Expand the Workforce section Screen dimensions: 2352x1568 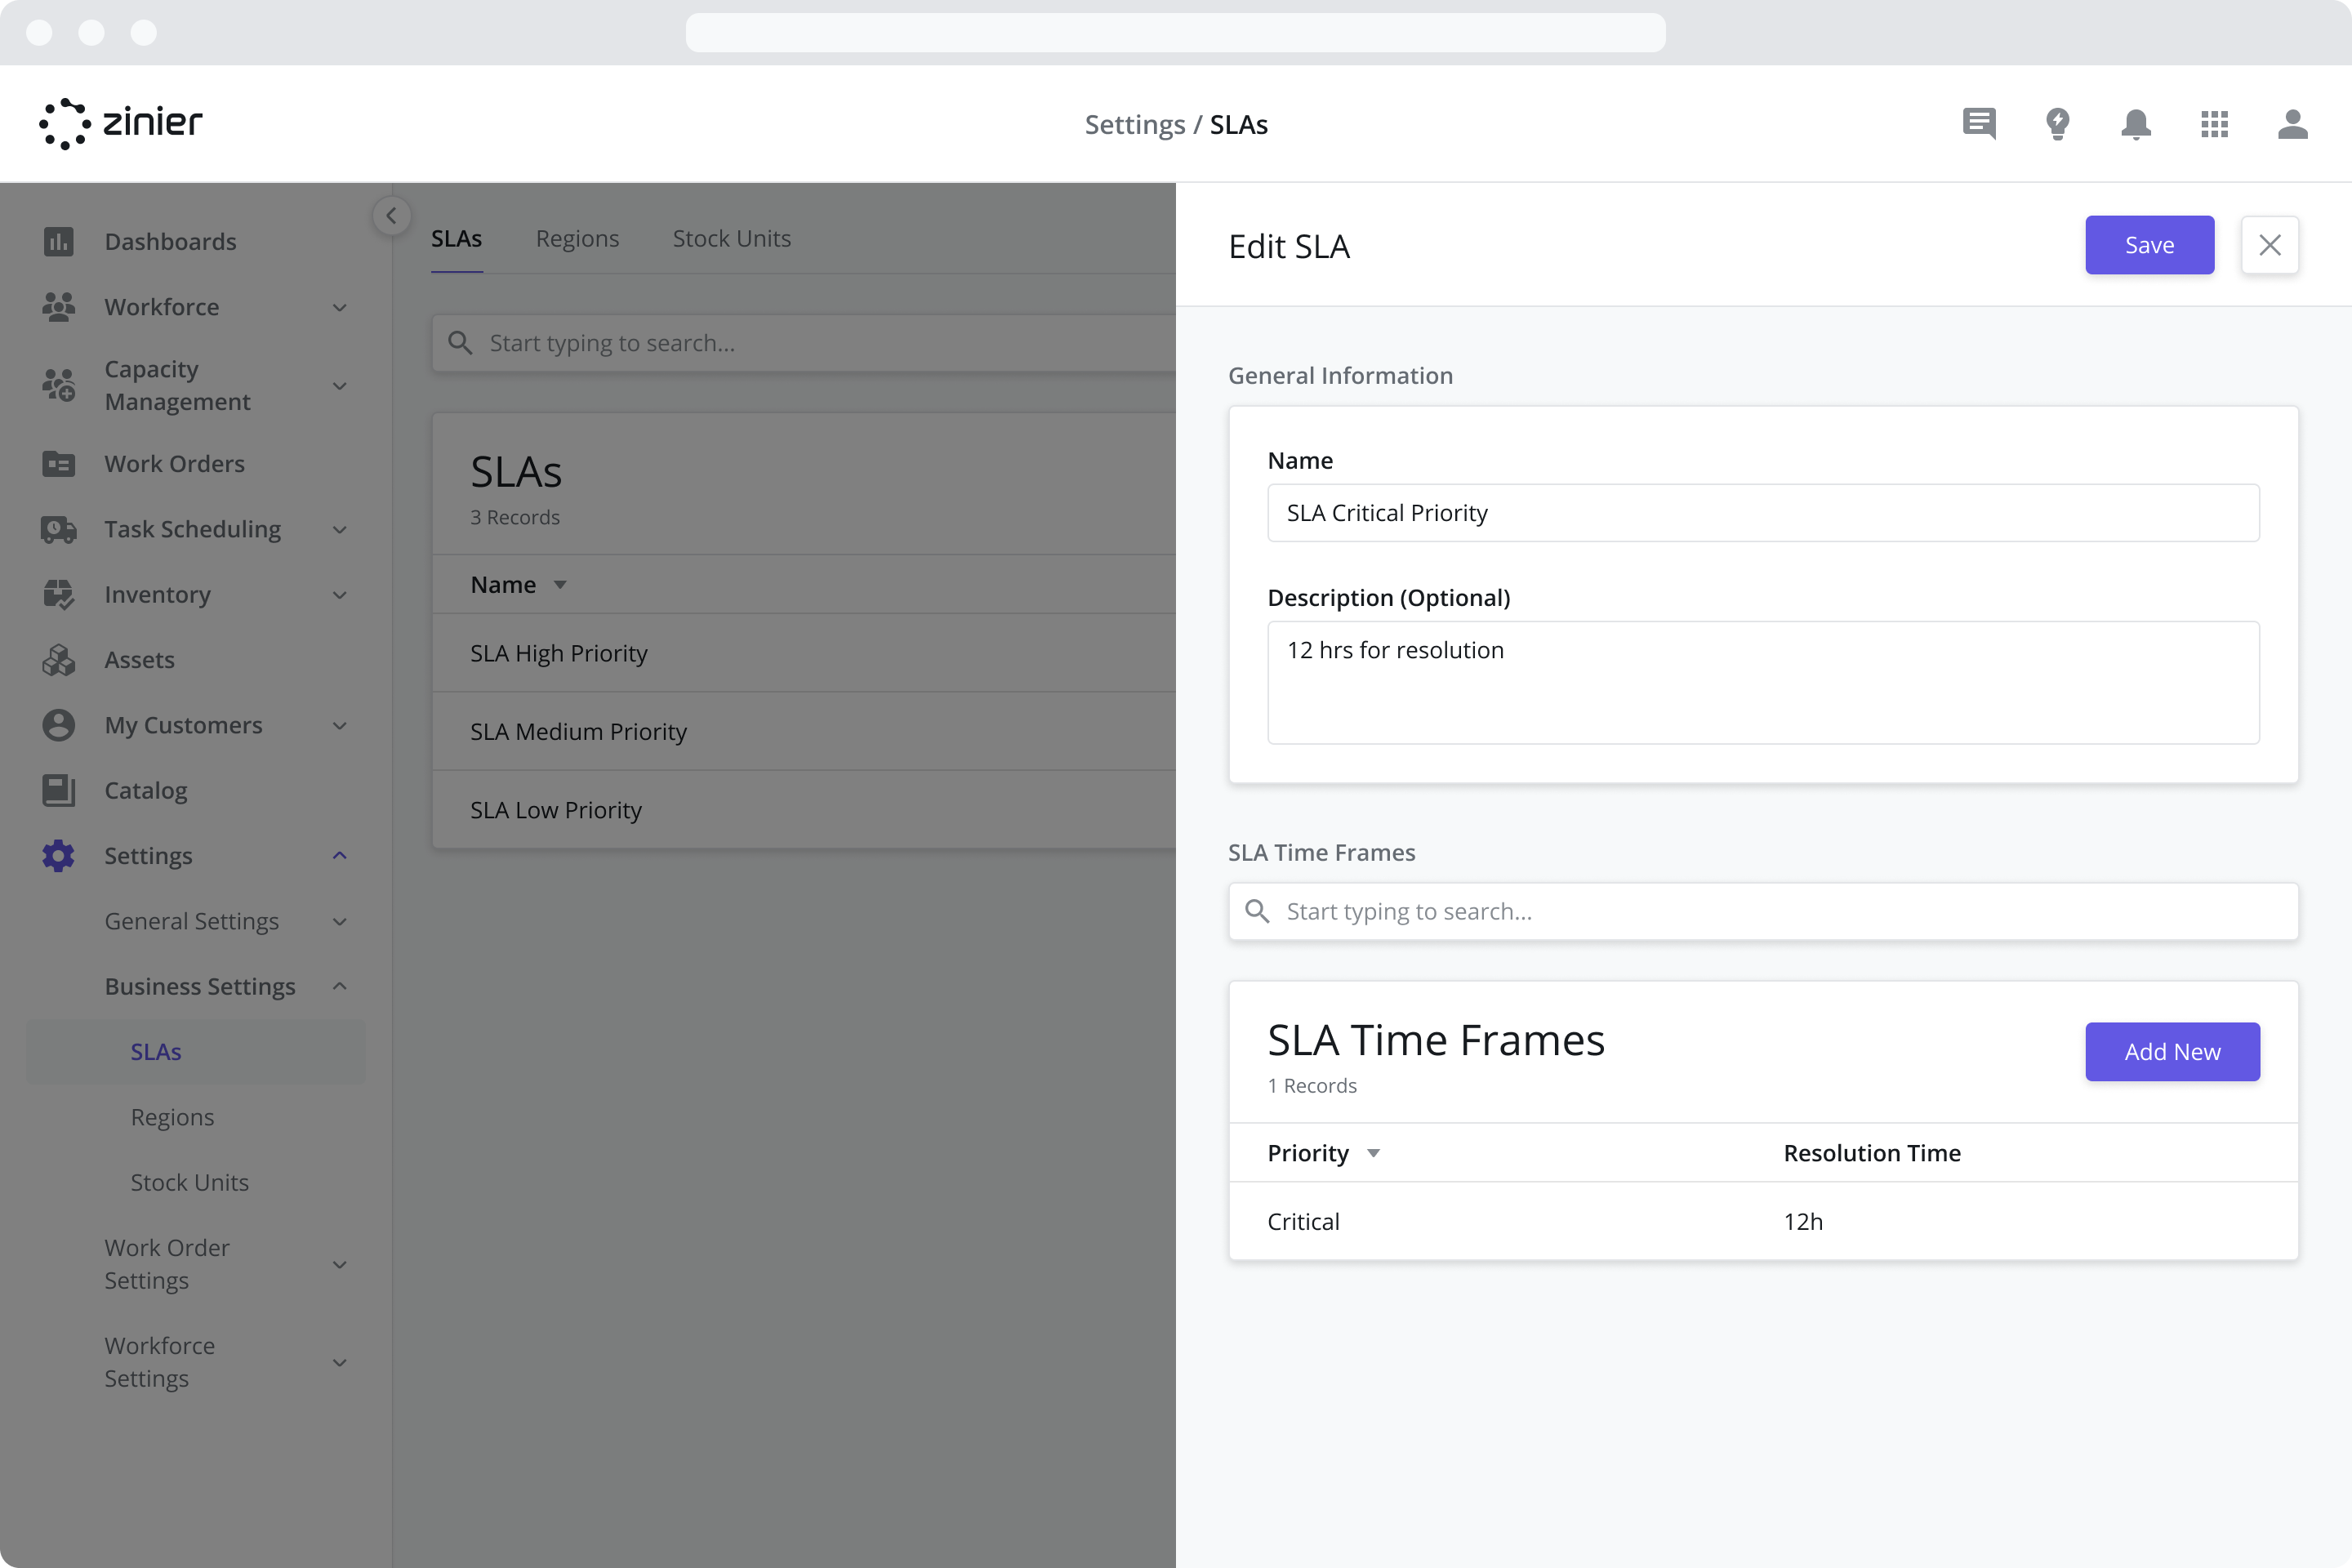tap(339, 307)
